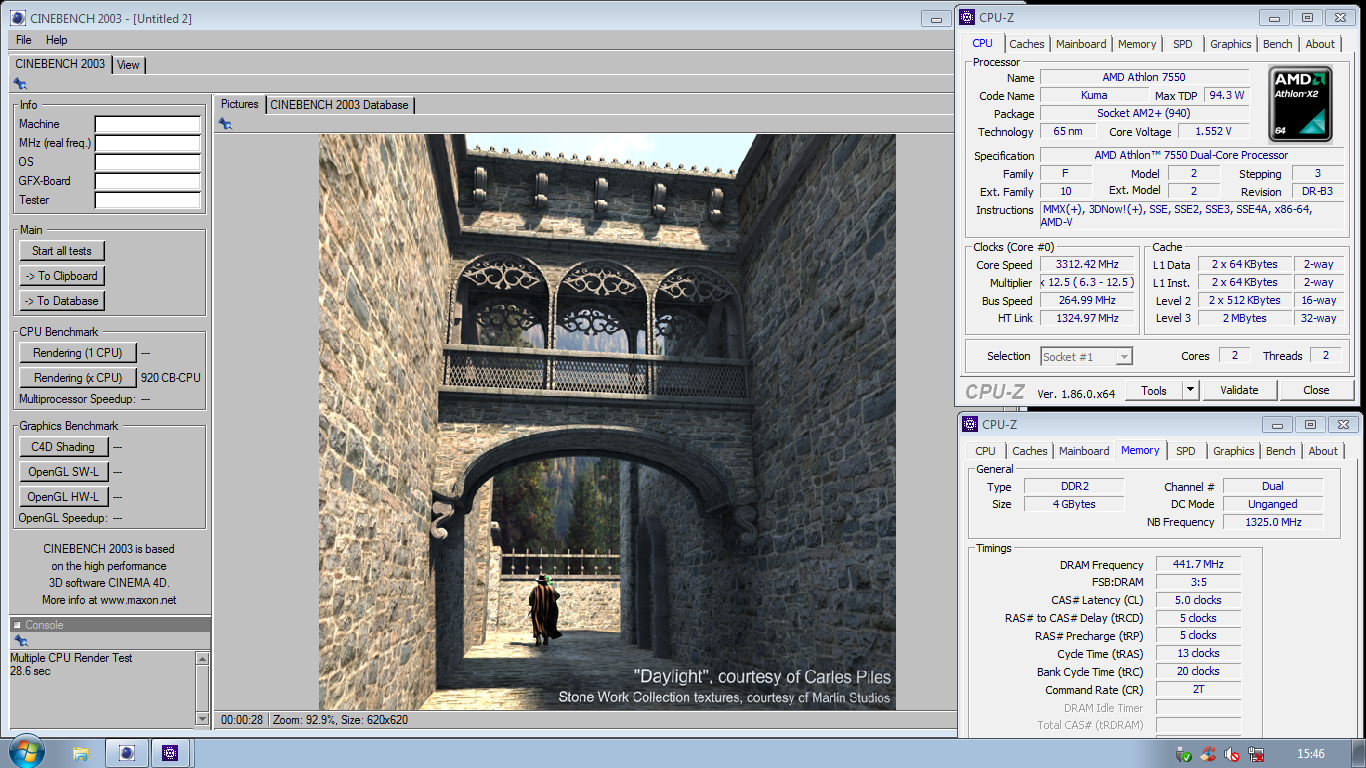The width and height of the screenshot is (1366, 768).
Task: Click the Tools button in CPU-Z
Action: (x=1154, y=390)
